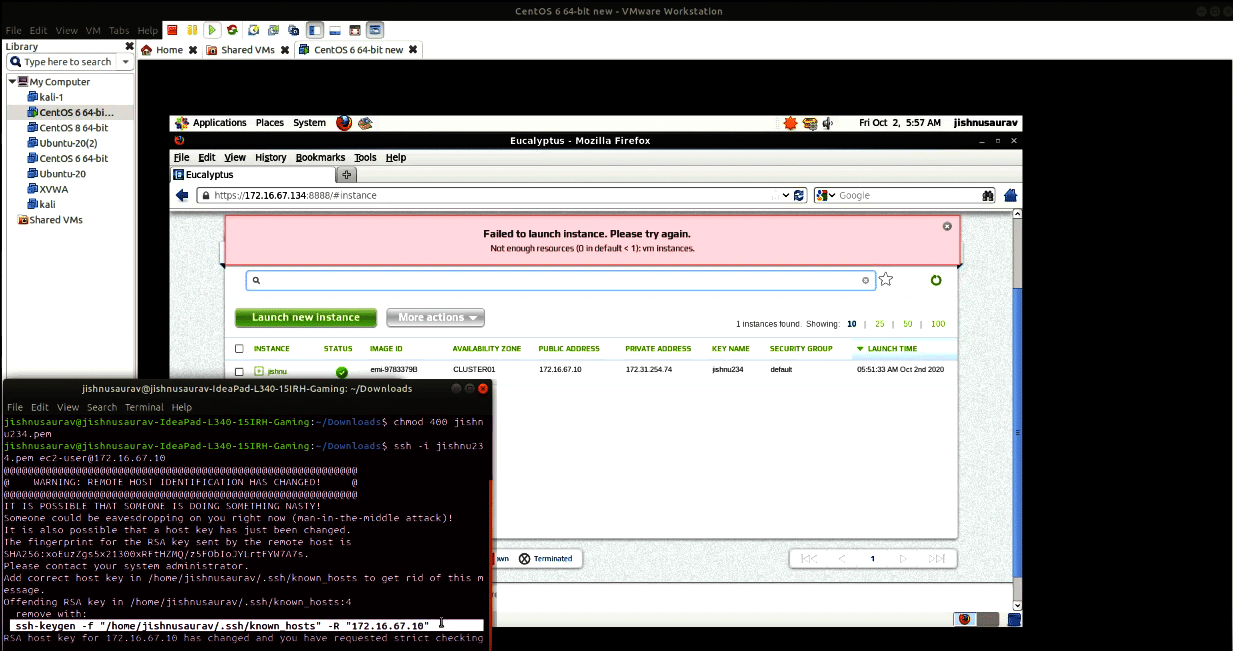
Task: Click the Launch new instance button
Action: [x=305, y=318]
